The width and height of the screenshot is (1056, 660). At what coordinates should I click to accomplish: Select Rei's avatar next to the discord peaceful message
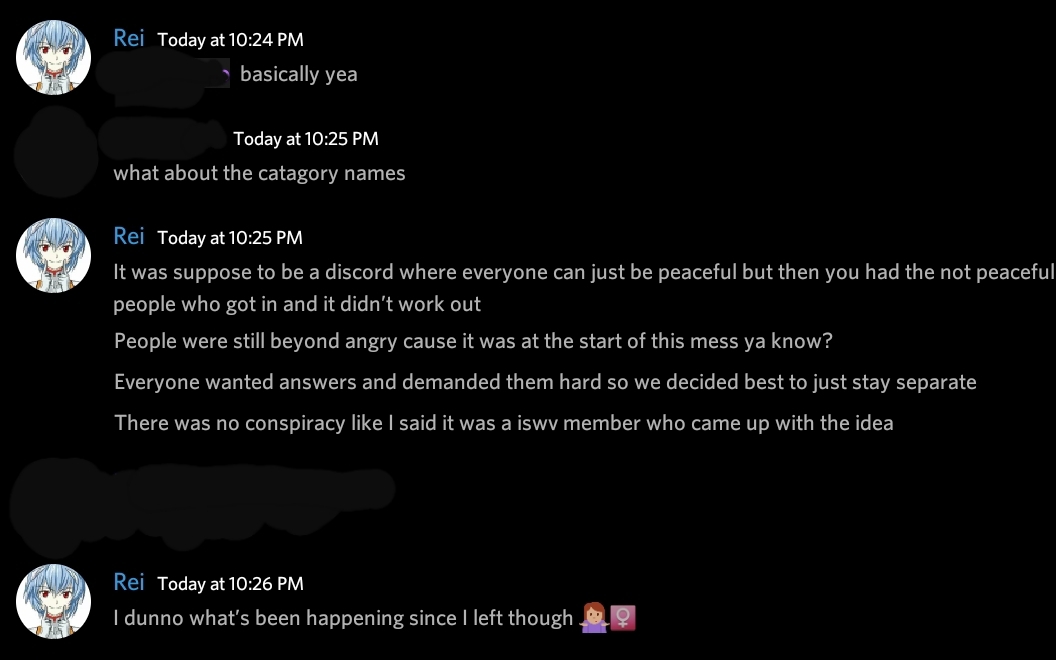(53, 255)
